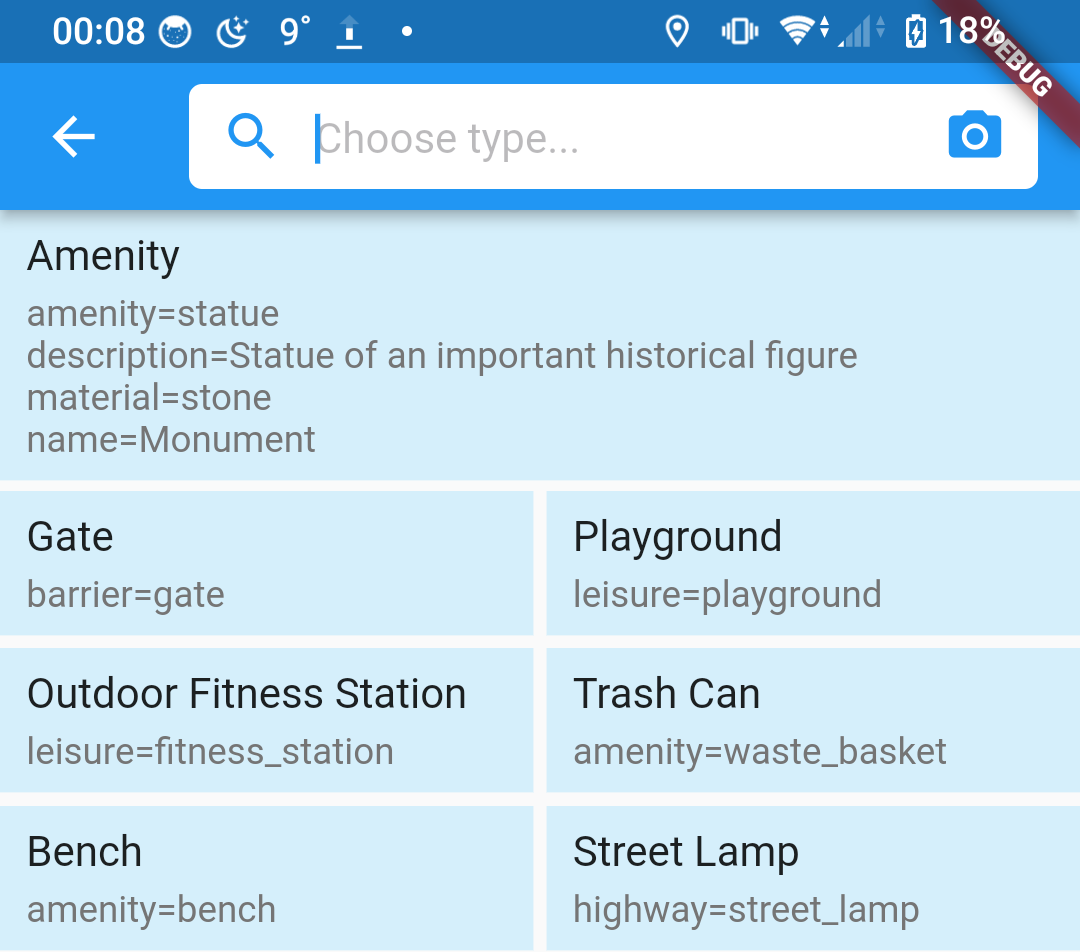Tap the back arrow icon
The image size is (1080, 952).
(74, 136)
